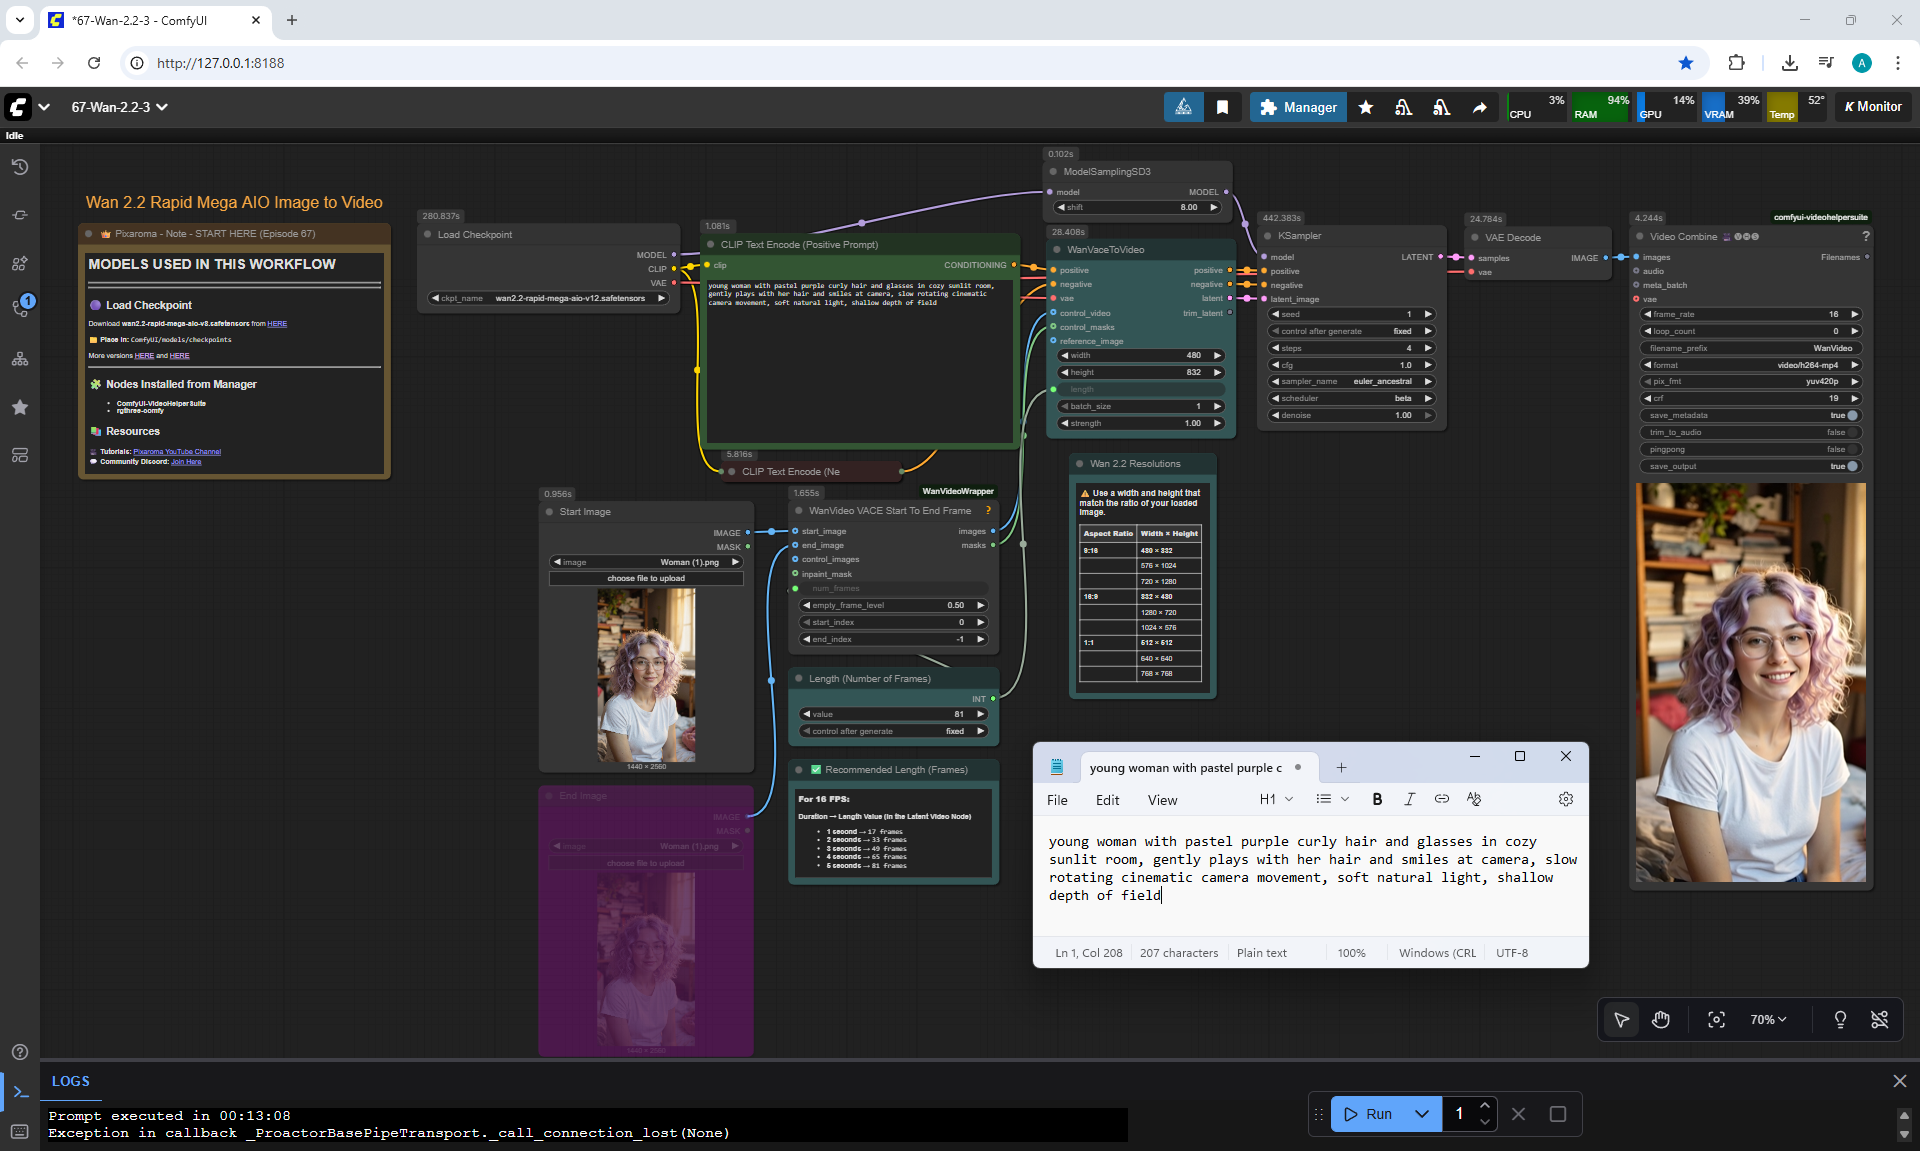The height and width of the screenshot is (1151, 1920).
Task: Click the fit view icon
Action: (1716, 1019)
